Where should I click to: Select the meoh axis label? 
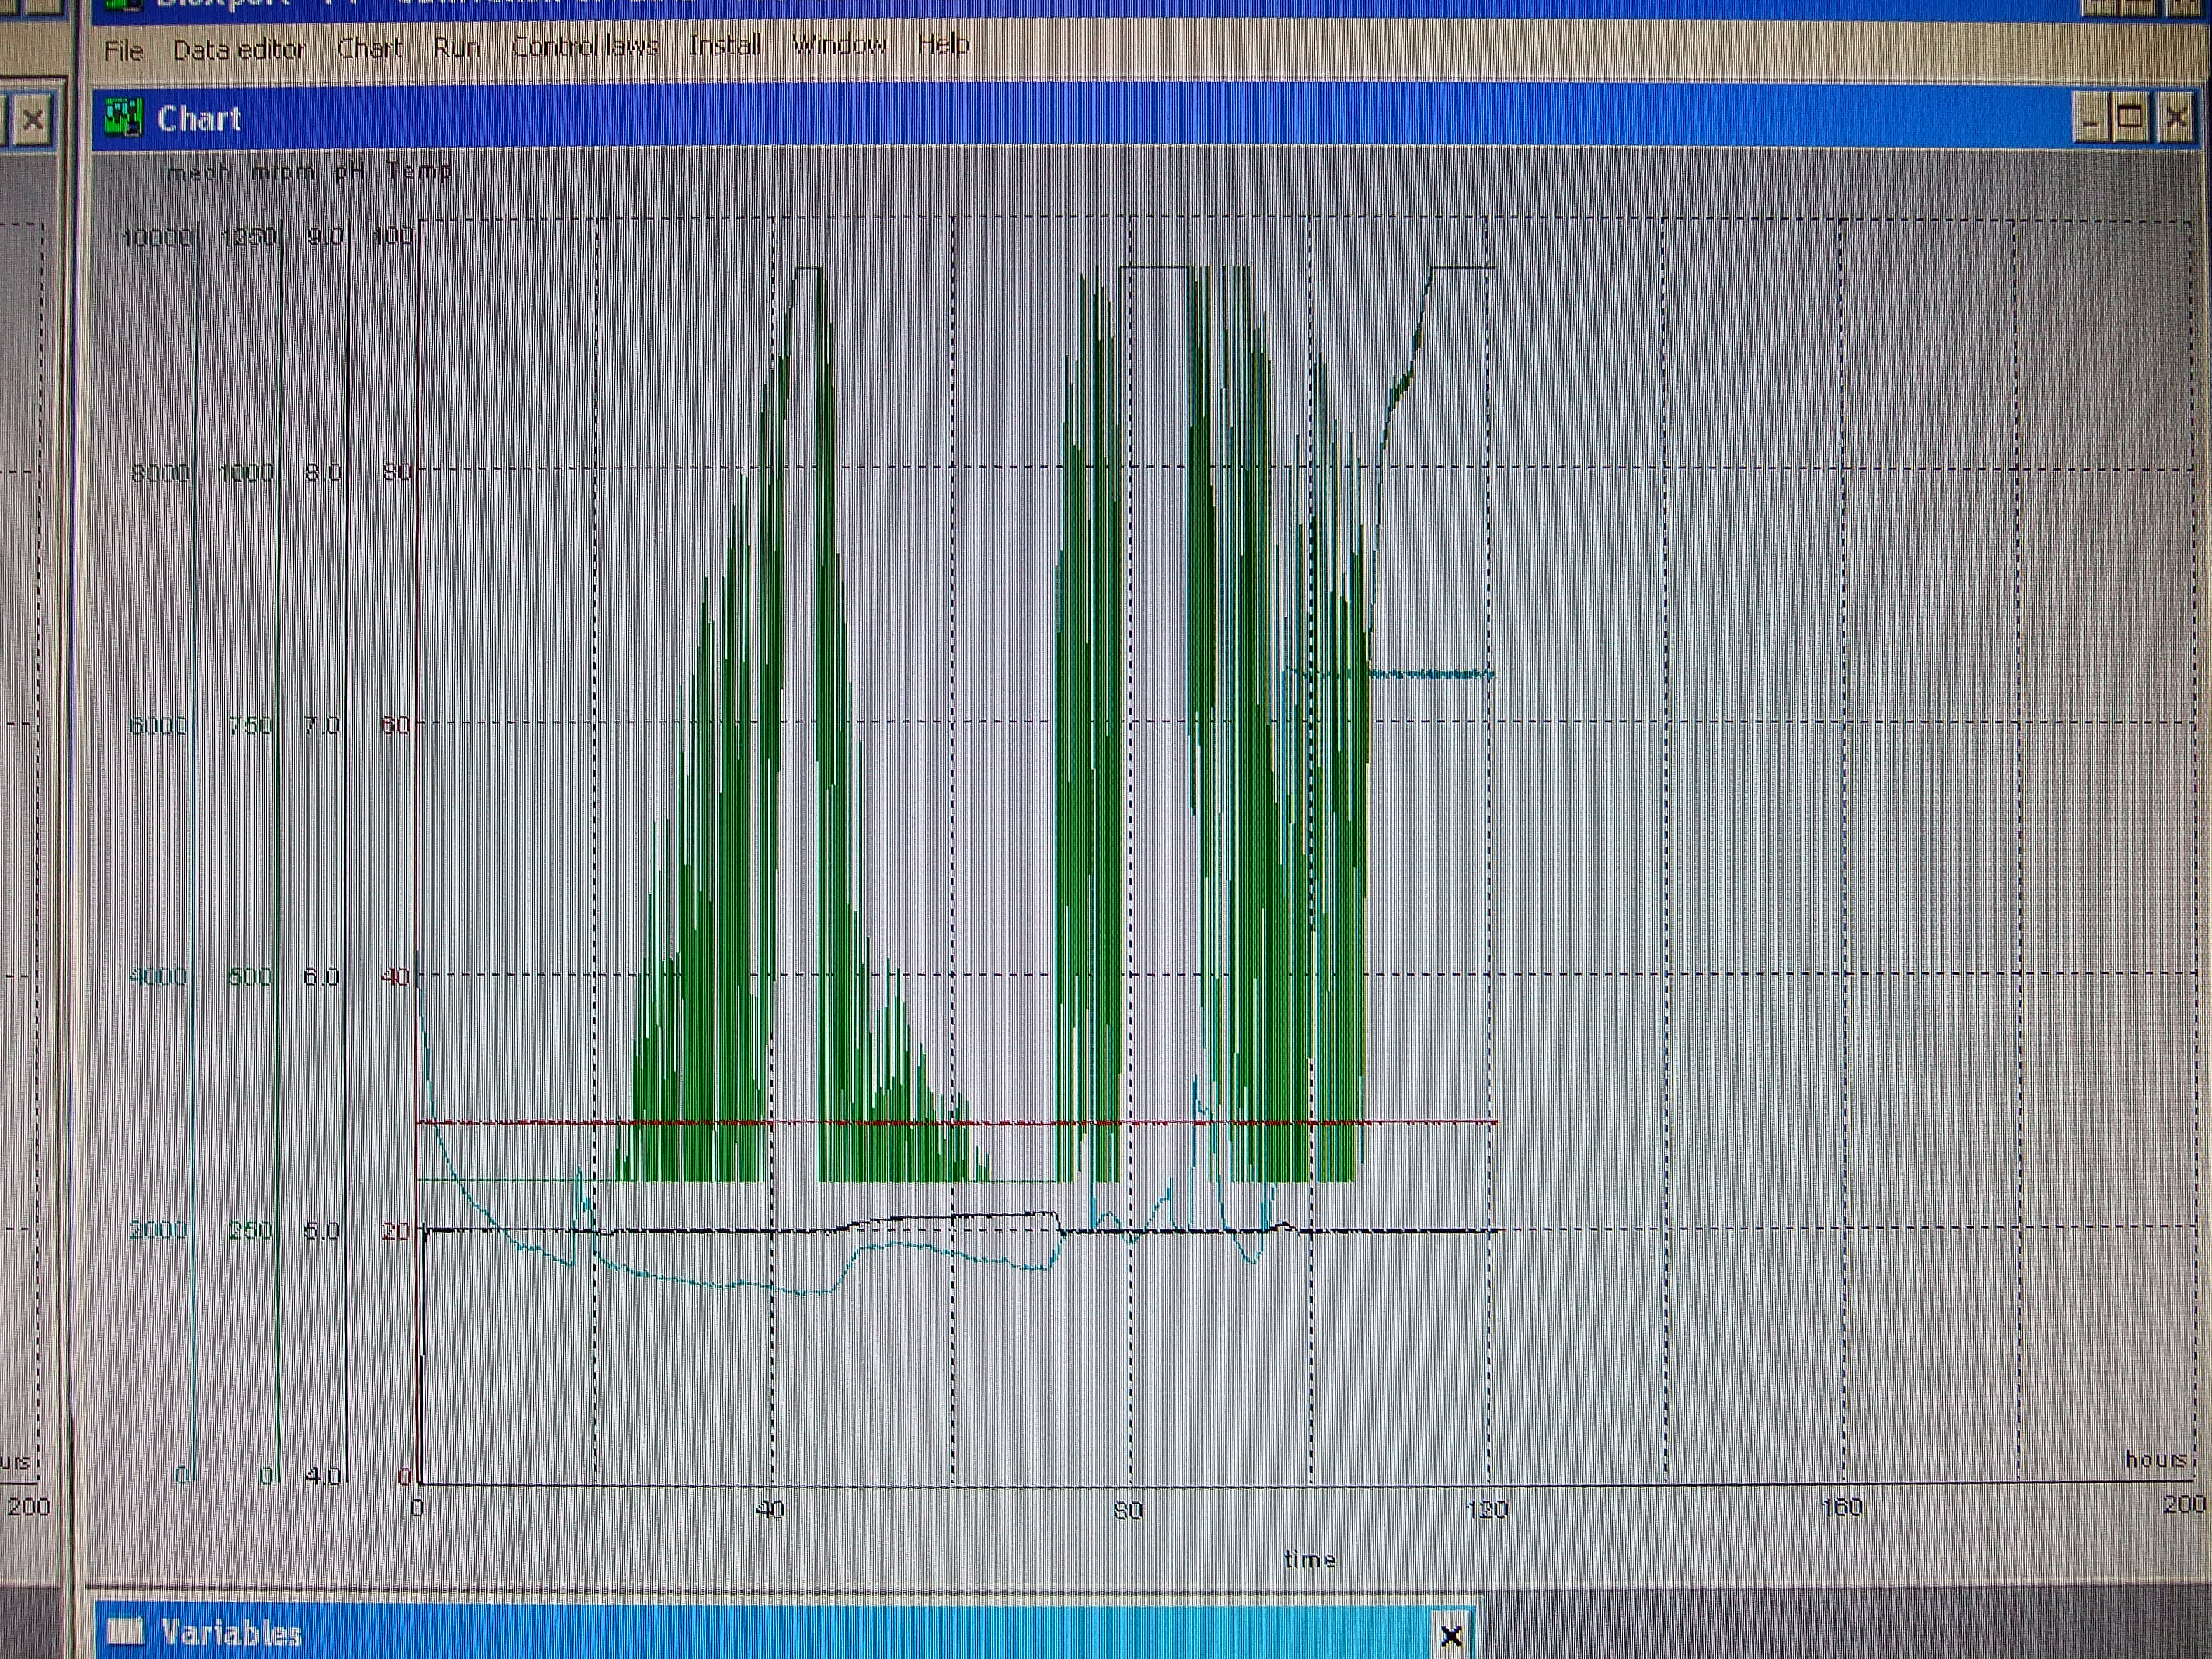point(198,173)
